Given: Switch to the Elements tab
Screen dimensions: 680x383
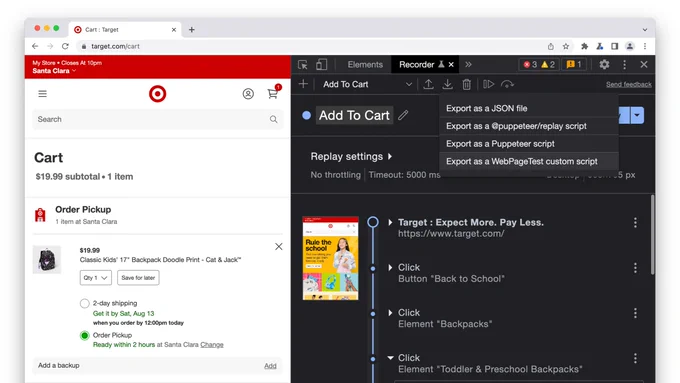Looking at the screenshot, I should [x=365, y=65].
